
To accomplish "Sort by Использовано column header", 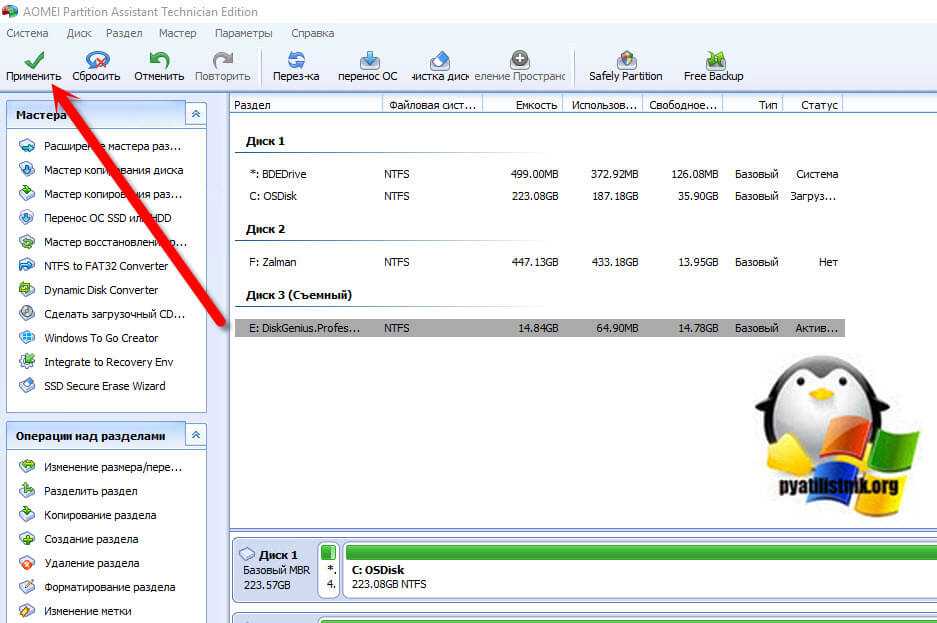I will 603,105.
